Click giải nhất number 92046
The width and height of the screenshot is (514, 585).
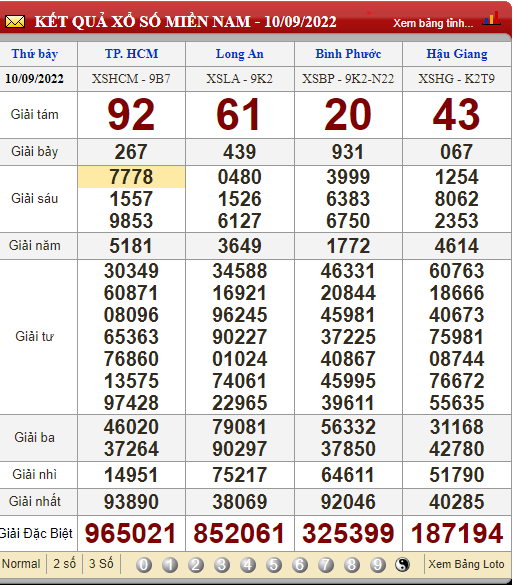[x=348, y=502]
